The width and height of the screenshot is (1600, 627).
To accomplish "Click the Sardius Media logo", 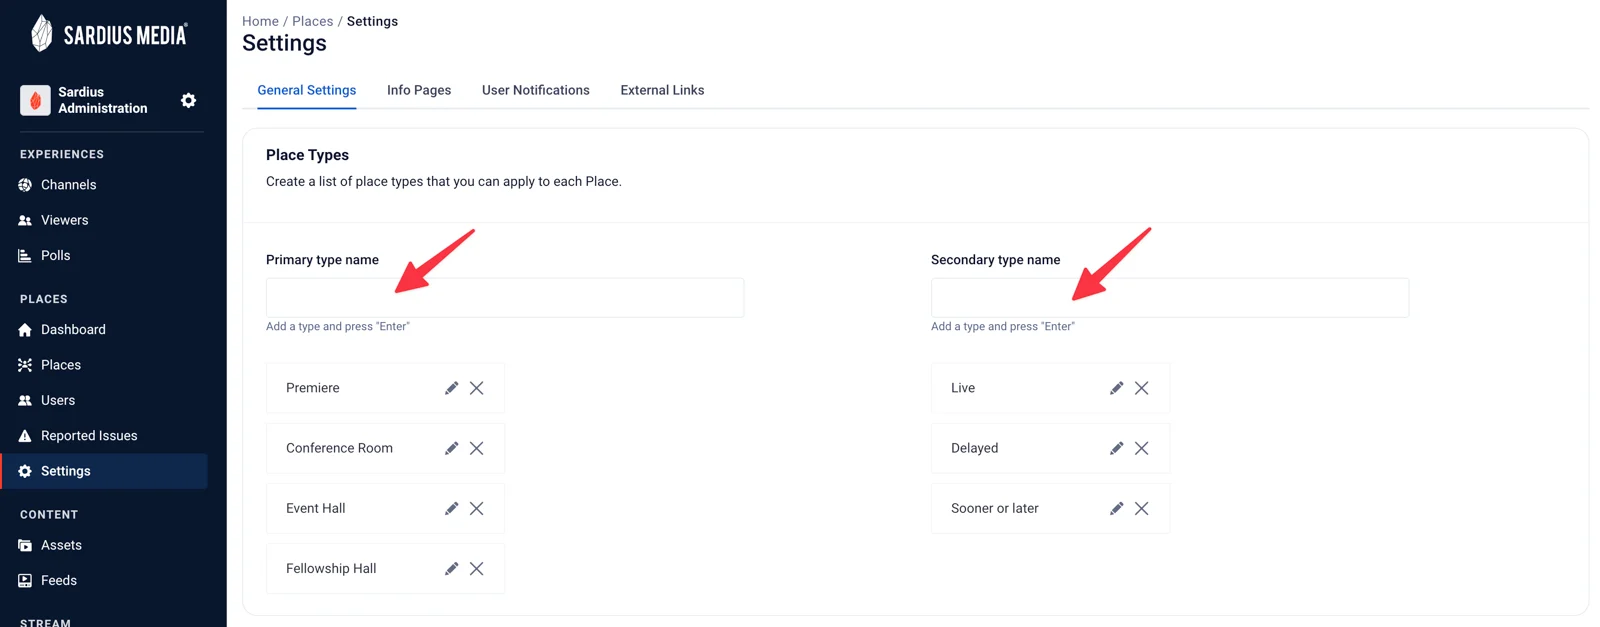I will (109, 34).
